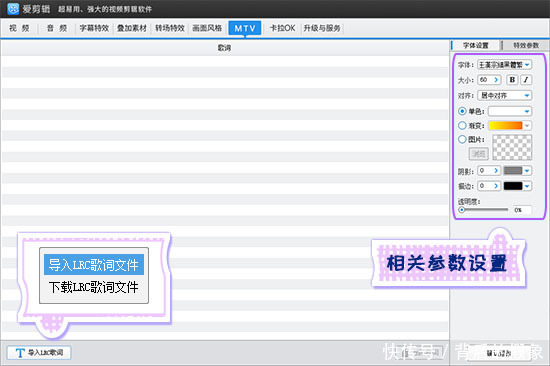Screen dimensions: 550x366
Task: Switch to the 字幕特效 tab
Action: point(94,28)
